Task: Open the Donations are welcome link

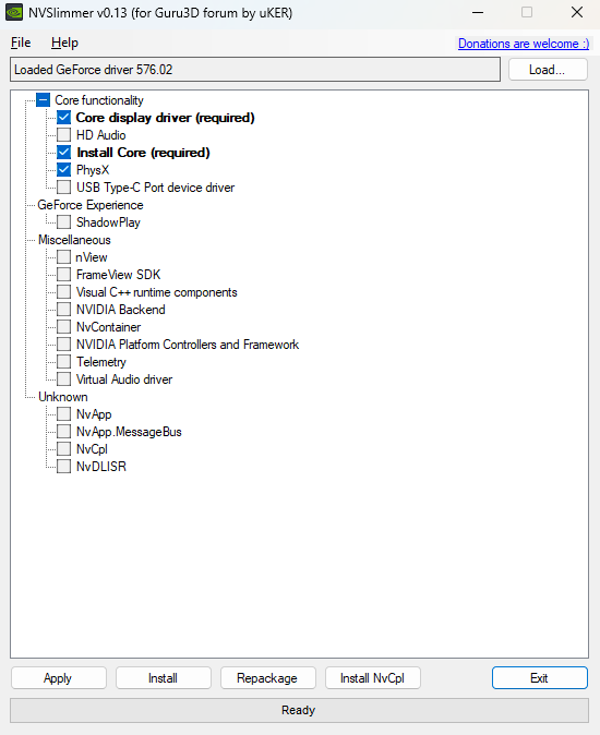Action: [x=524, y=44]
